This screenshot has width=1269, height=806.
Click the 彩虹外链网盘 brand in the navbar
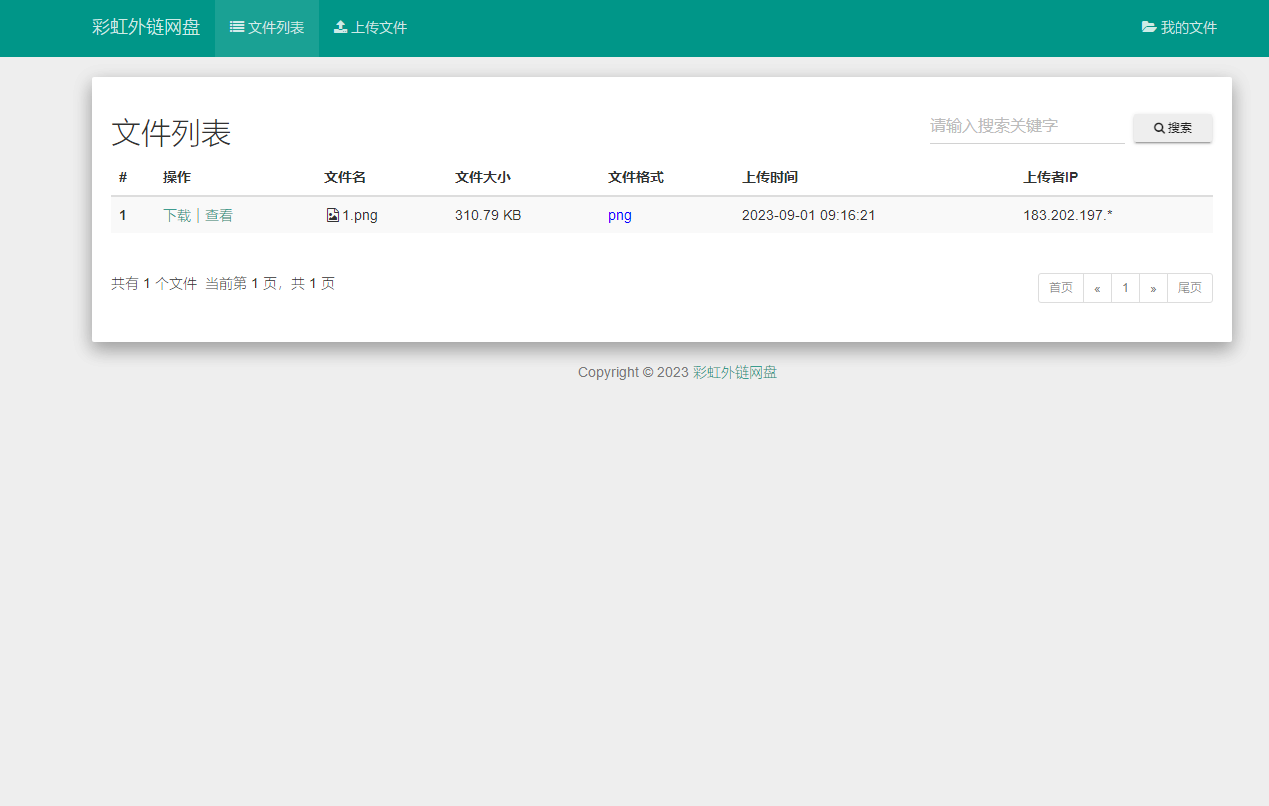(147, 27)
